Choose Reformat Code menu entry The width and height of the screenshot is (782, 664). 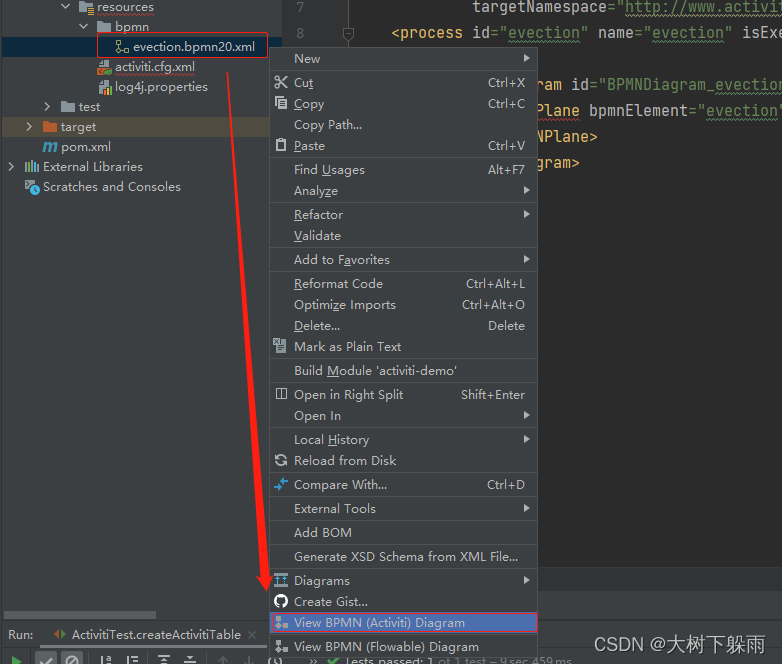(x=403, y=283)
